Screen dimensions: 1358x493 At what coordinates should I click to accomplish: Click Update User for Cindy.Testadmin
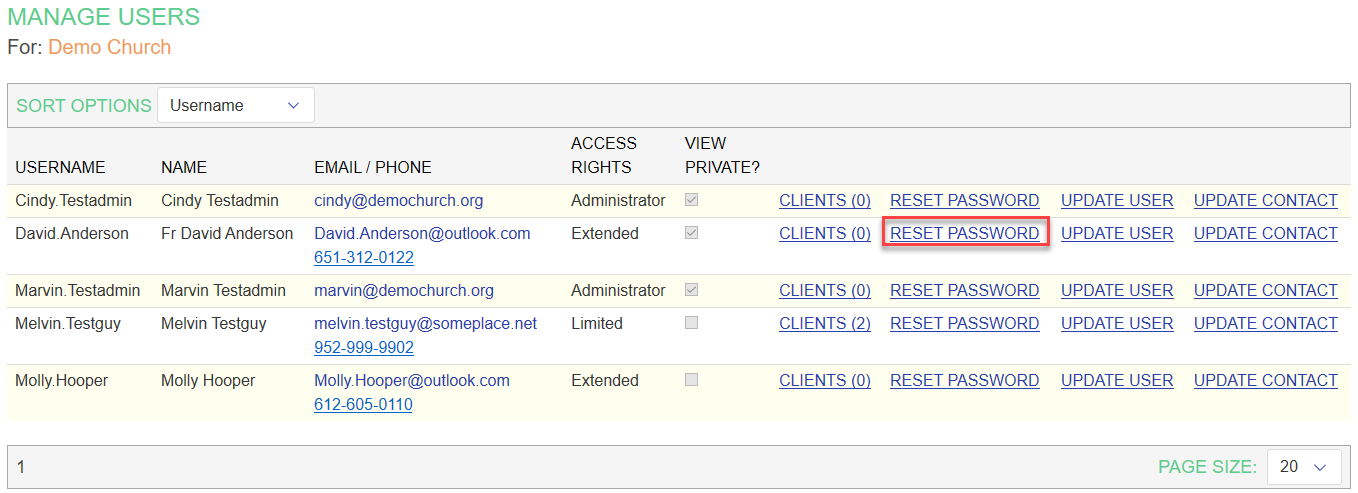pos(1117,200)
